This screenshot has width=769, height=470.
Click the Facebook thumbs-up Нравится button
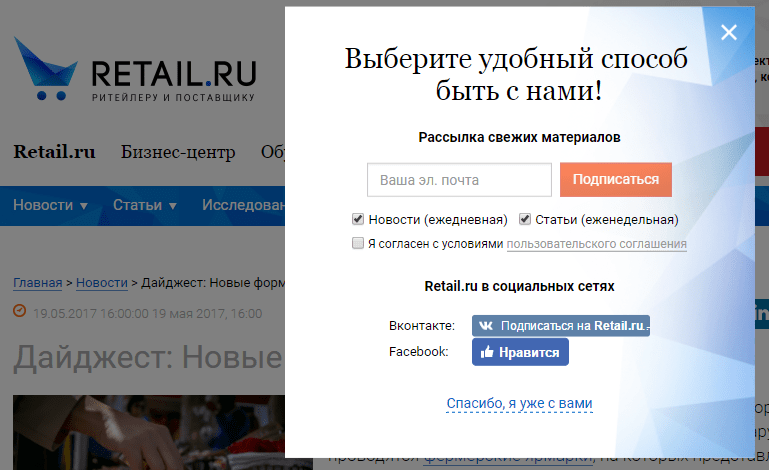(520, 352)
